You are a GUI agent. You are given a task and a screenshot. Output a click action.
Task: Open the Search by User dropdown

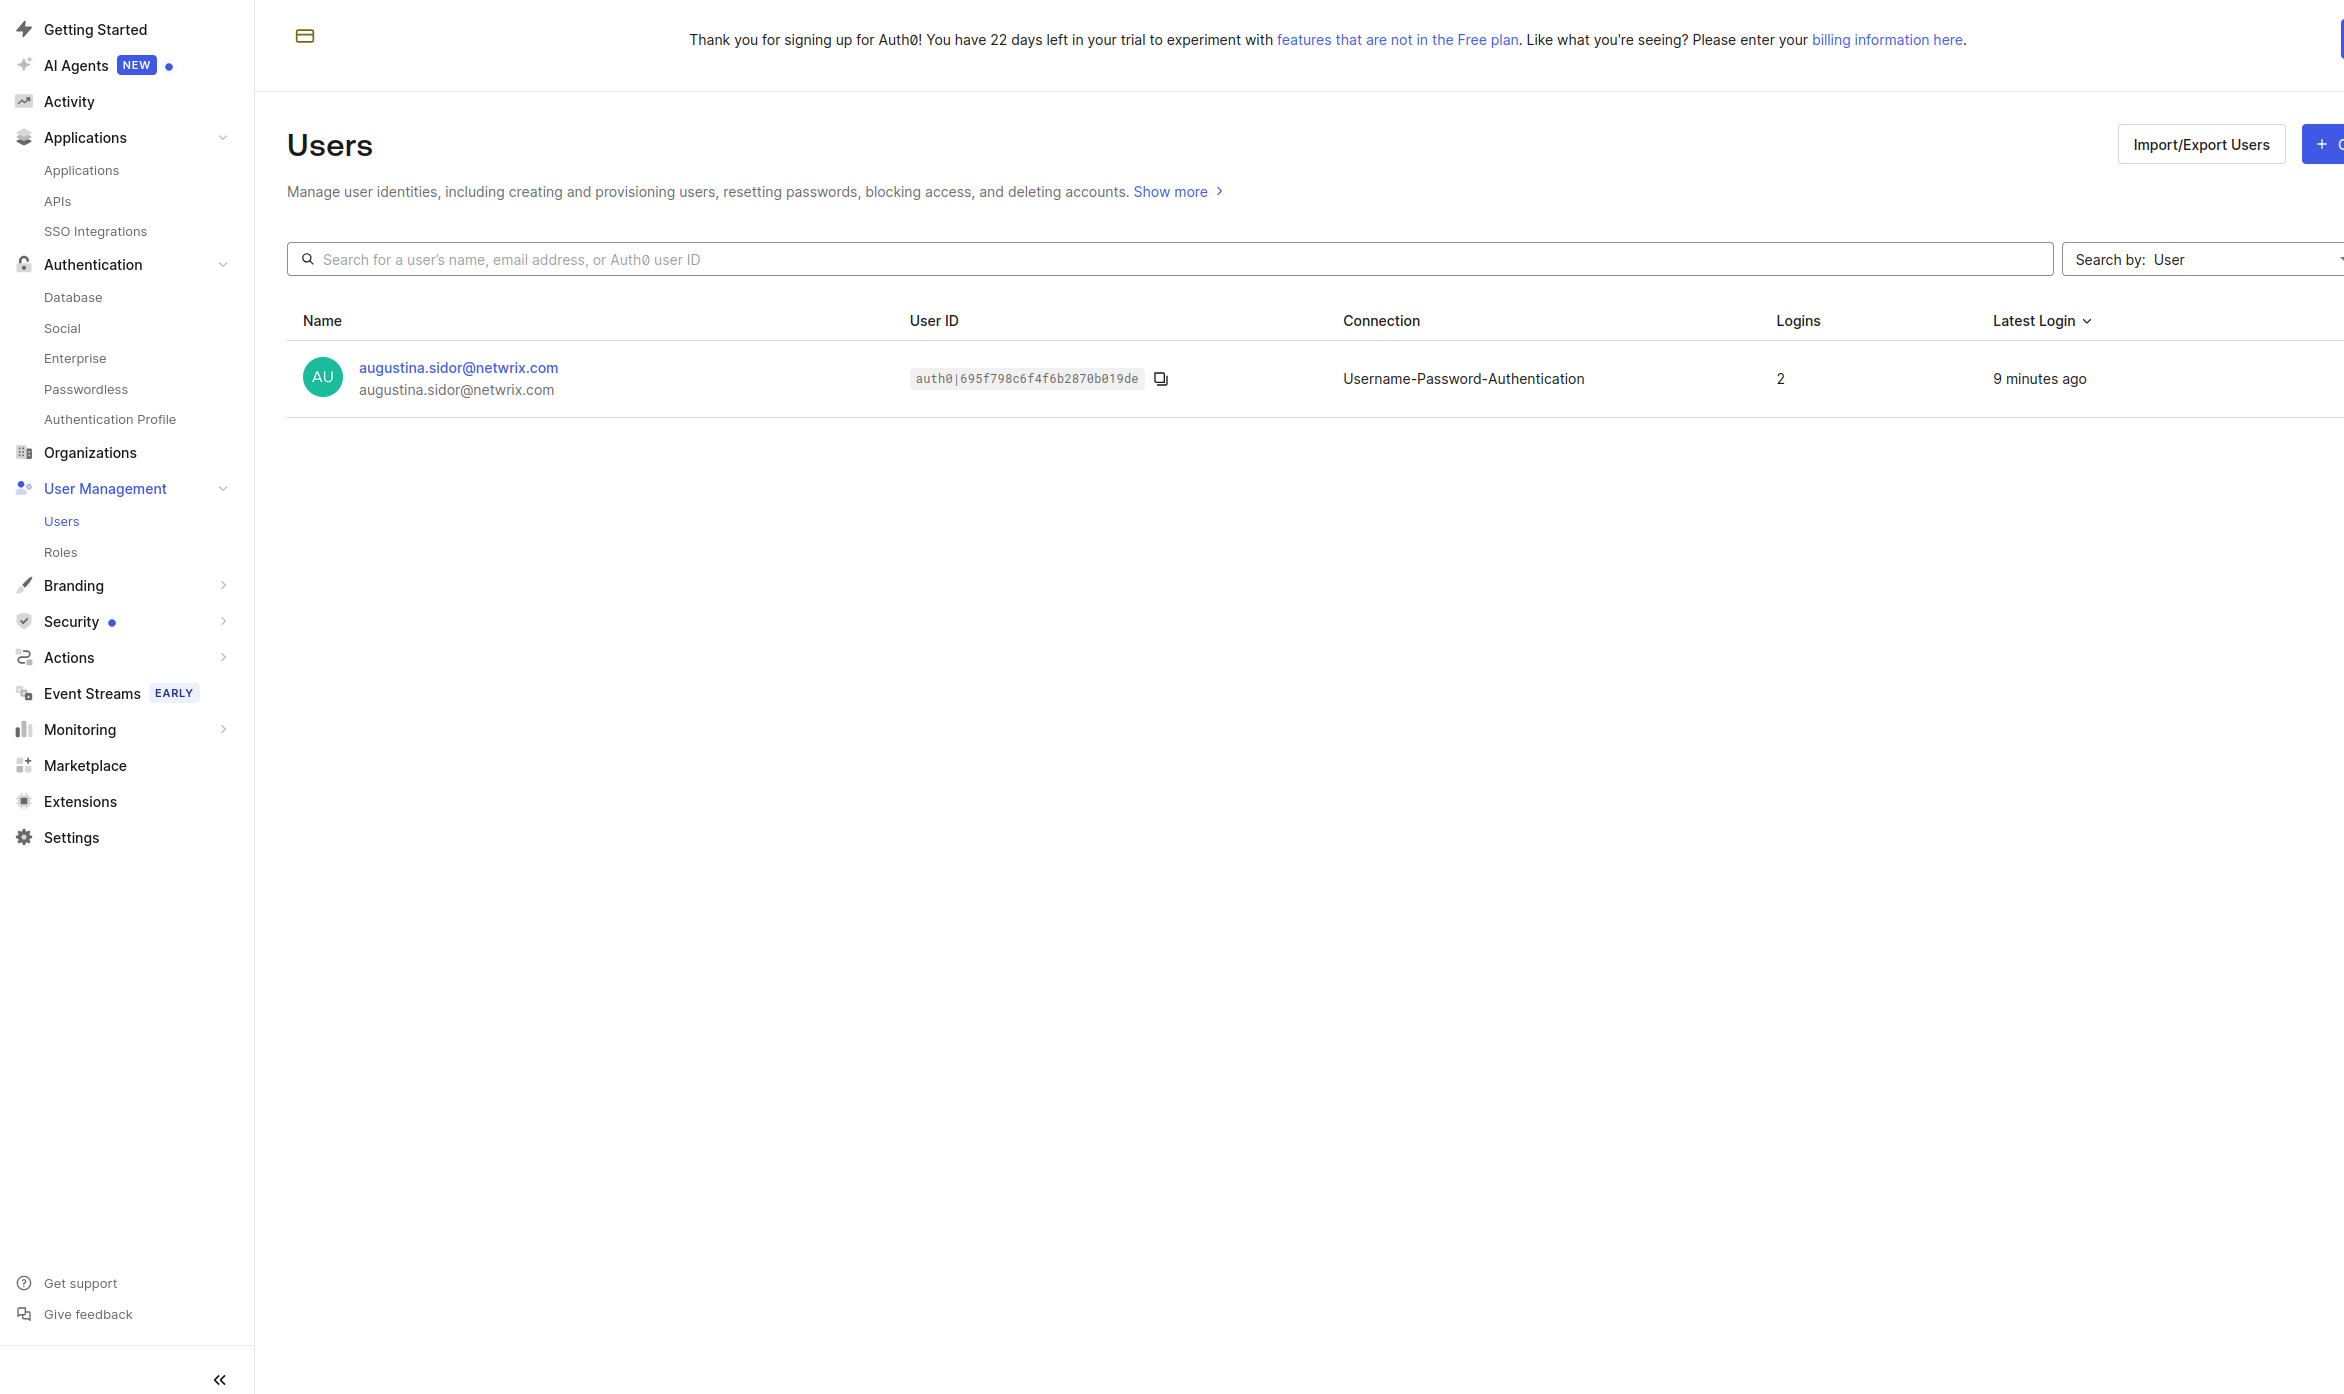click(2200, 259)
